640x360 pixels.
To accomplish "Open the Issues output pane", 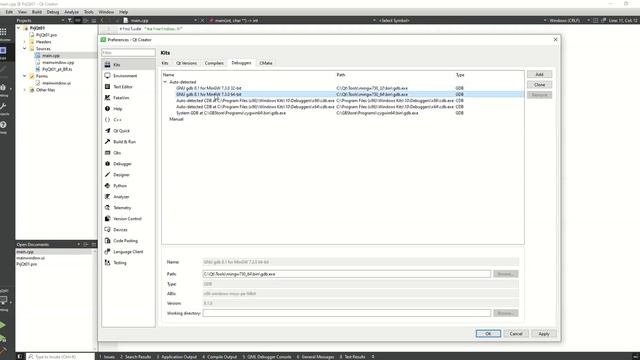I will click(107, 357).
